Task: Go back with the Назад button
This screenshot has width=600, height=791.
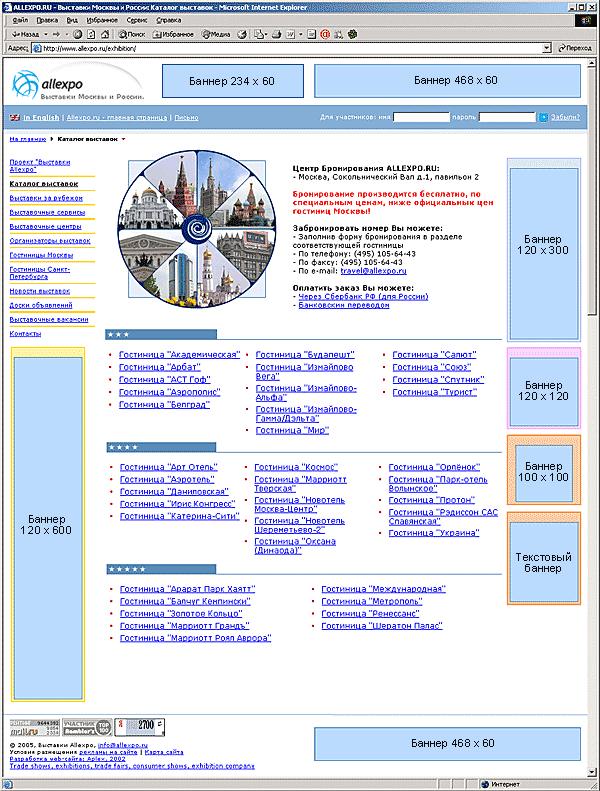Action: (x=25, y=34)
